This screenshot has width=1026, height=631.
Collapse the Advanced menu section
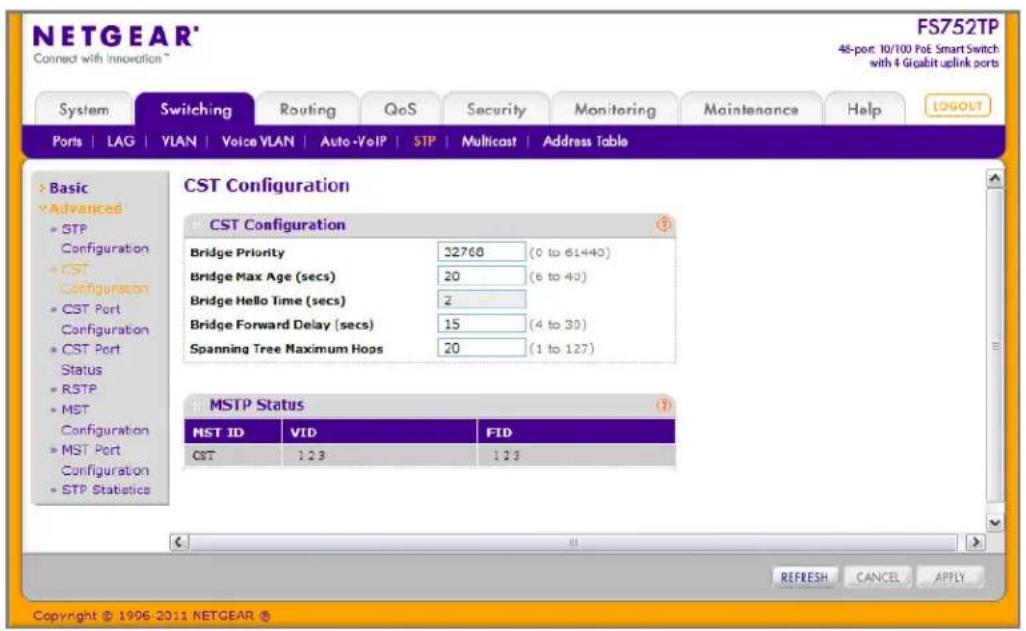[80, 208]
